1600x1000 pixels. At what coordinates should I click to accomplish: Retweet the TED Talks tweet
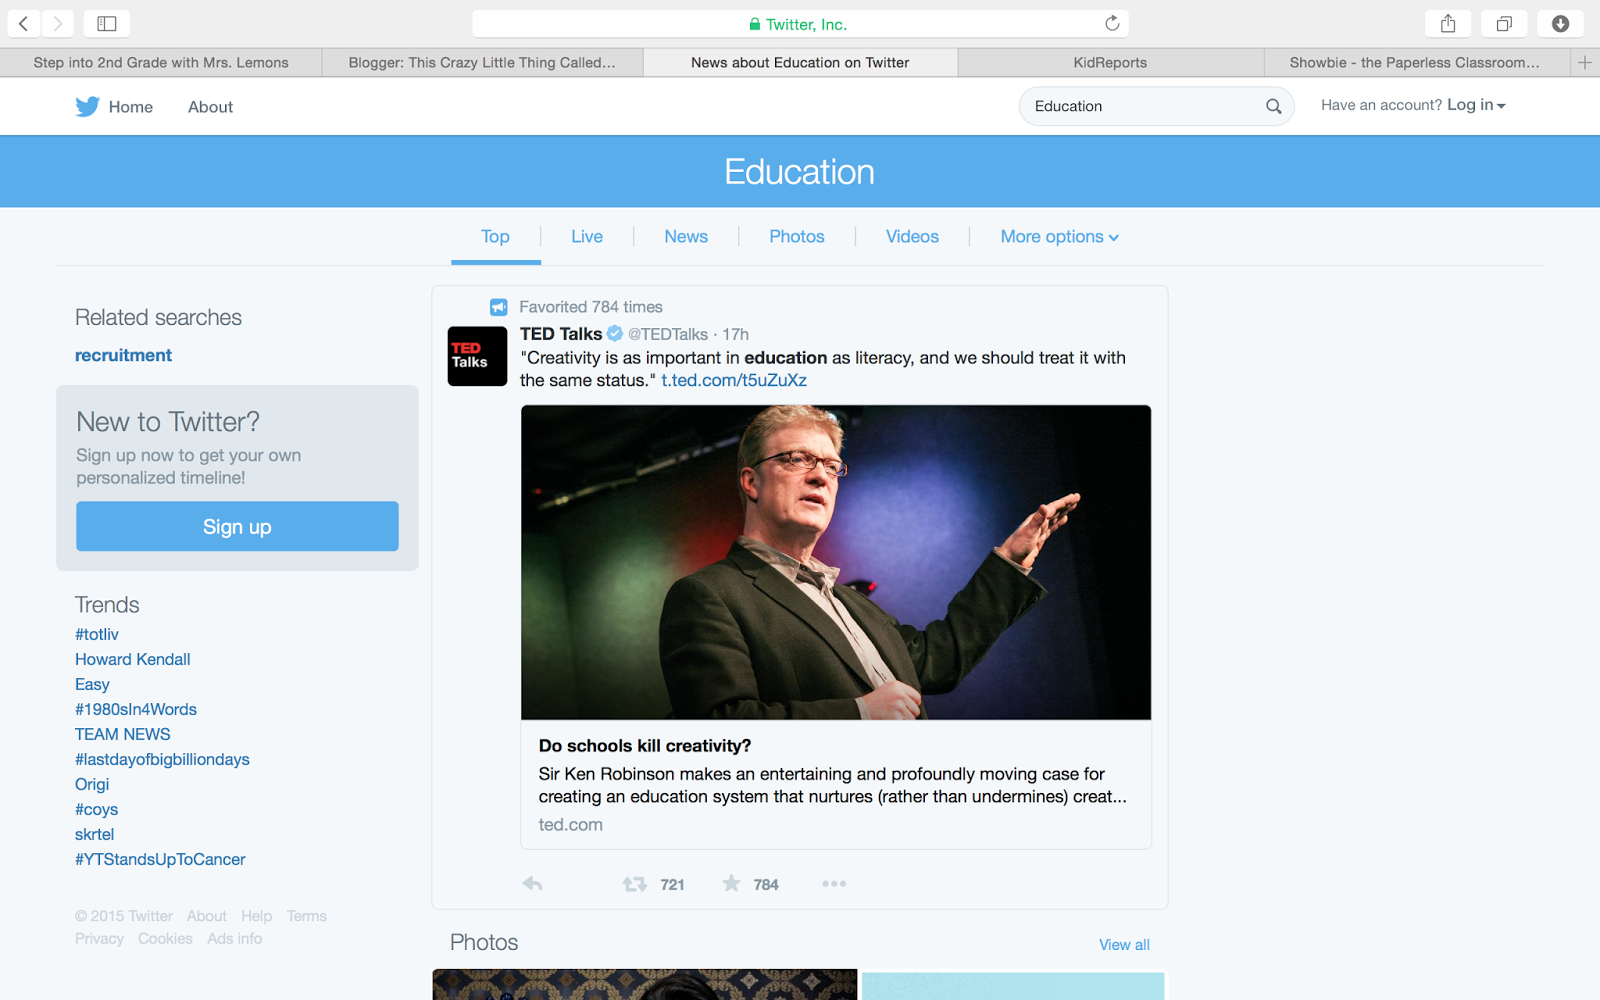coord(634,884)
